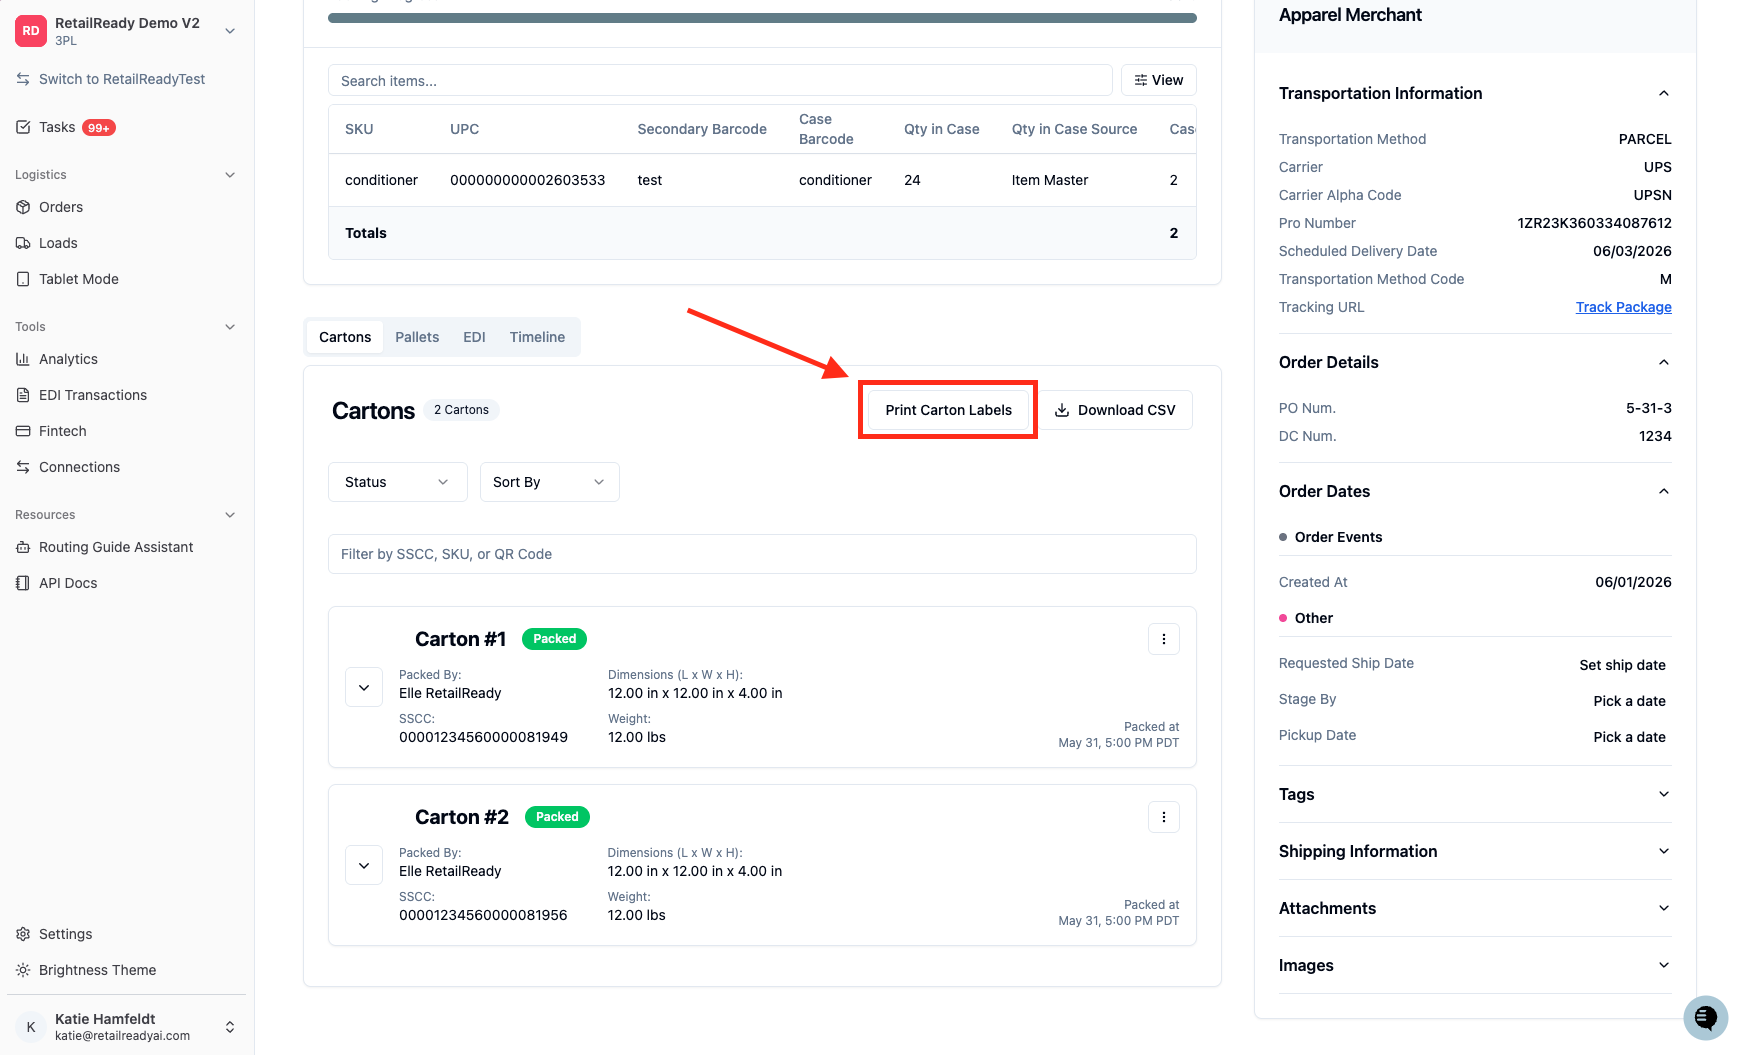Open the chat support bubble

1705,1018
